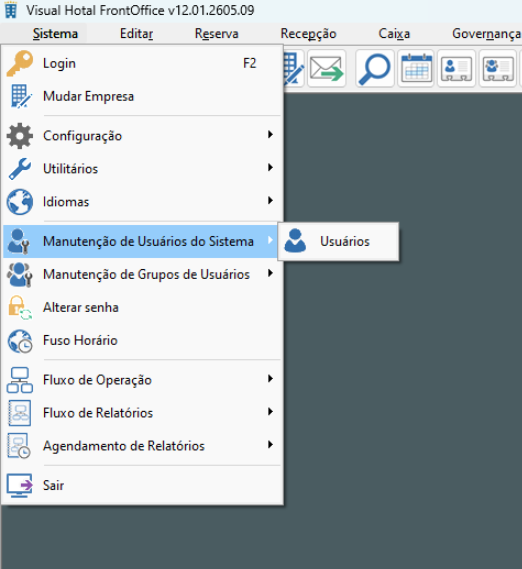Click the building edit toolbar icon
Screen dimensions: 522x569
pos(293,69)
